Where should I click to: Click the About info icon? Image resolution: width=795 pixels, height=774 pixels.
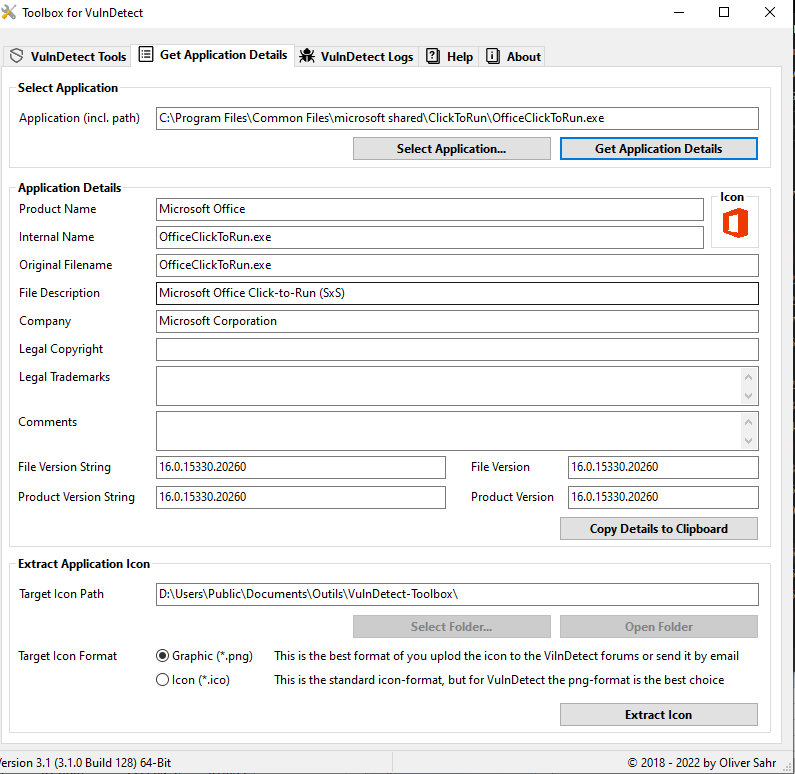coord(492,56)
